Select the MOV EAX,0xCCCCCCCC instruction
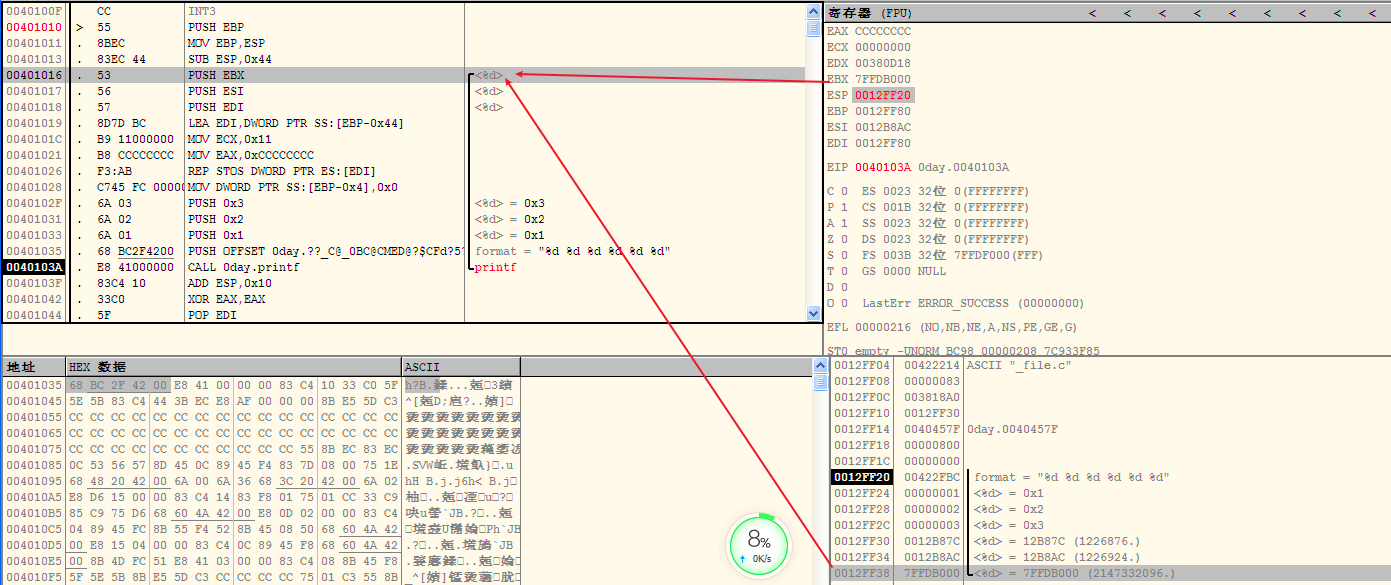Screen dimensions: 1391x585 [250, 155]
